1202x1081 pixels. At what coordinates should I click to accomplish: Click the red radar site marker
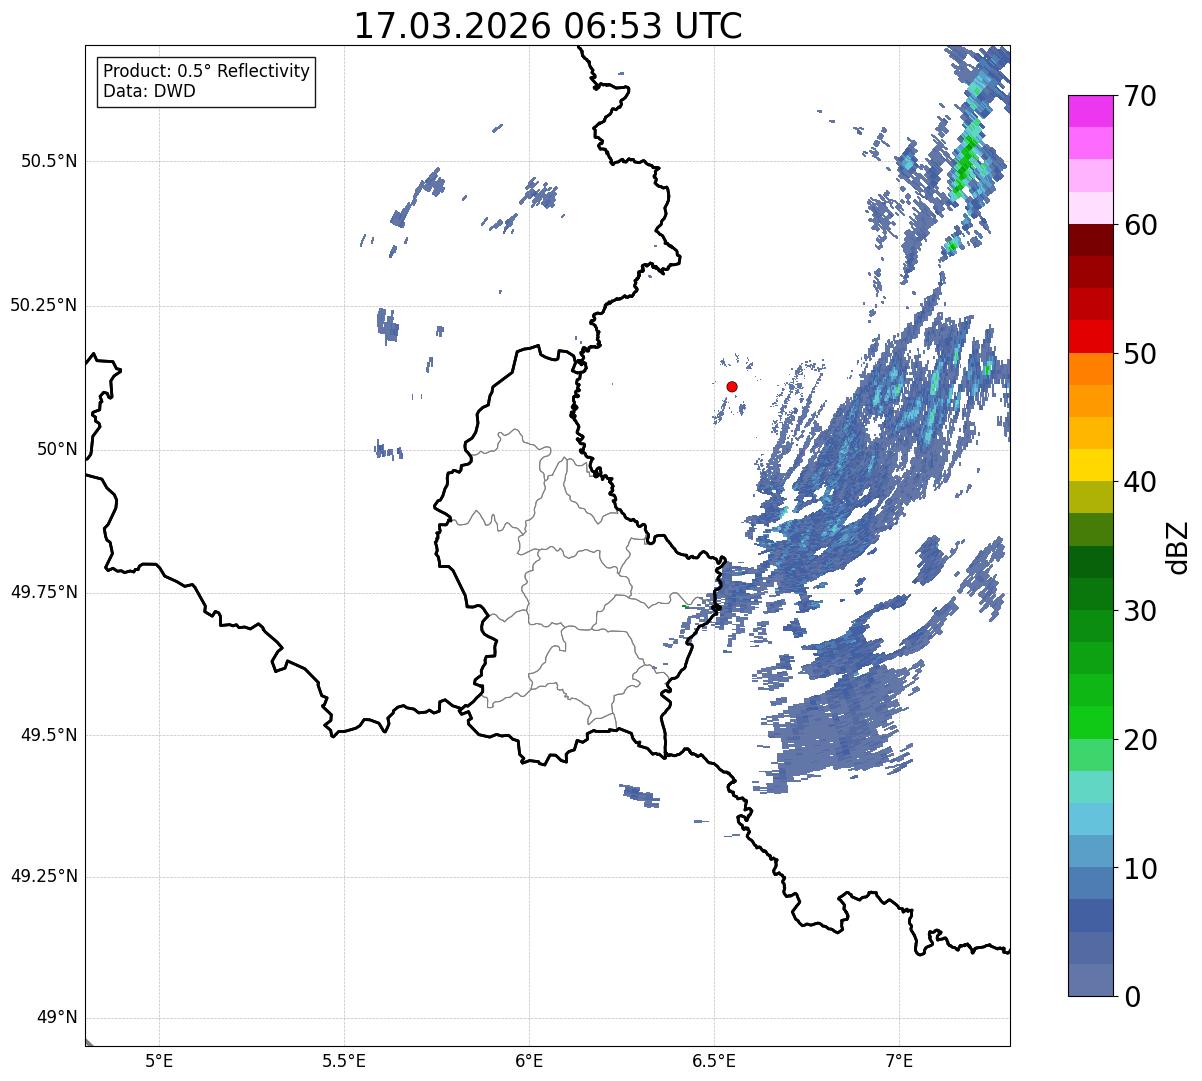tap(732, 386)
